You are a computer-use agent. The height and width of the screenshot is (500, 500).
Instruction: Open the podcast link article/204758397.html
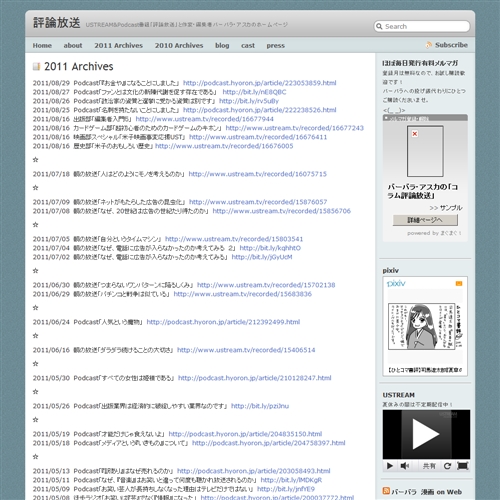coord(269,443)
